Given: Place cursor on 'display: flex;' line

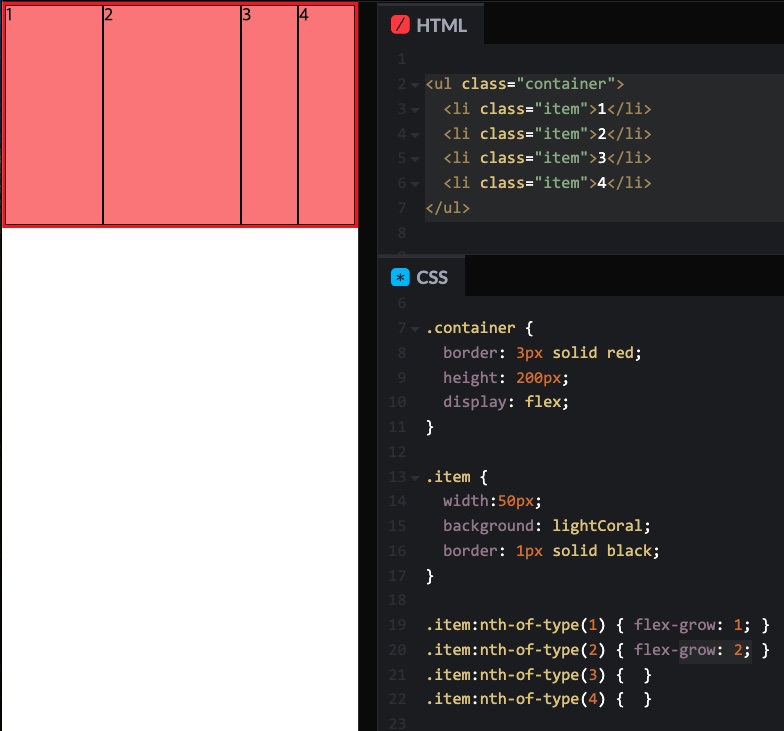Looking at the screenshot, I should point(506,402).
